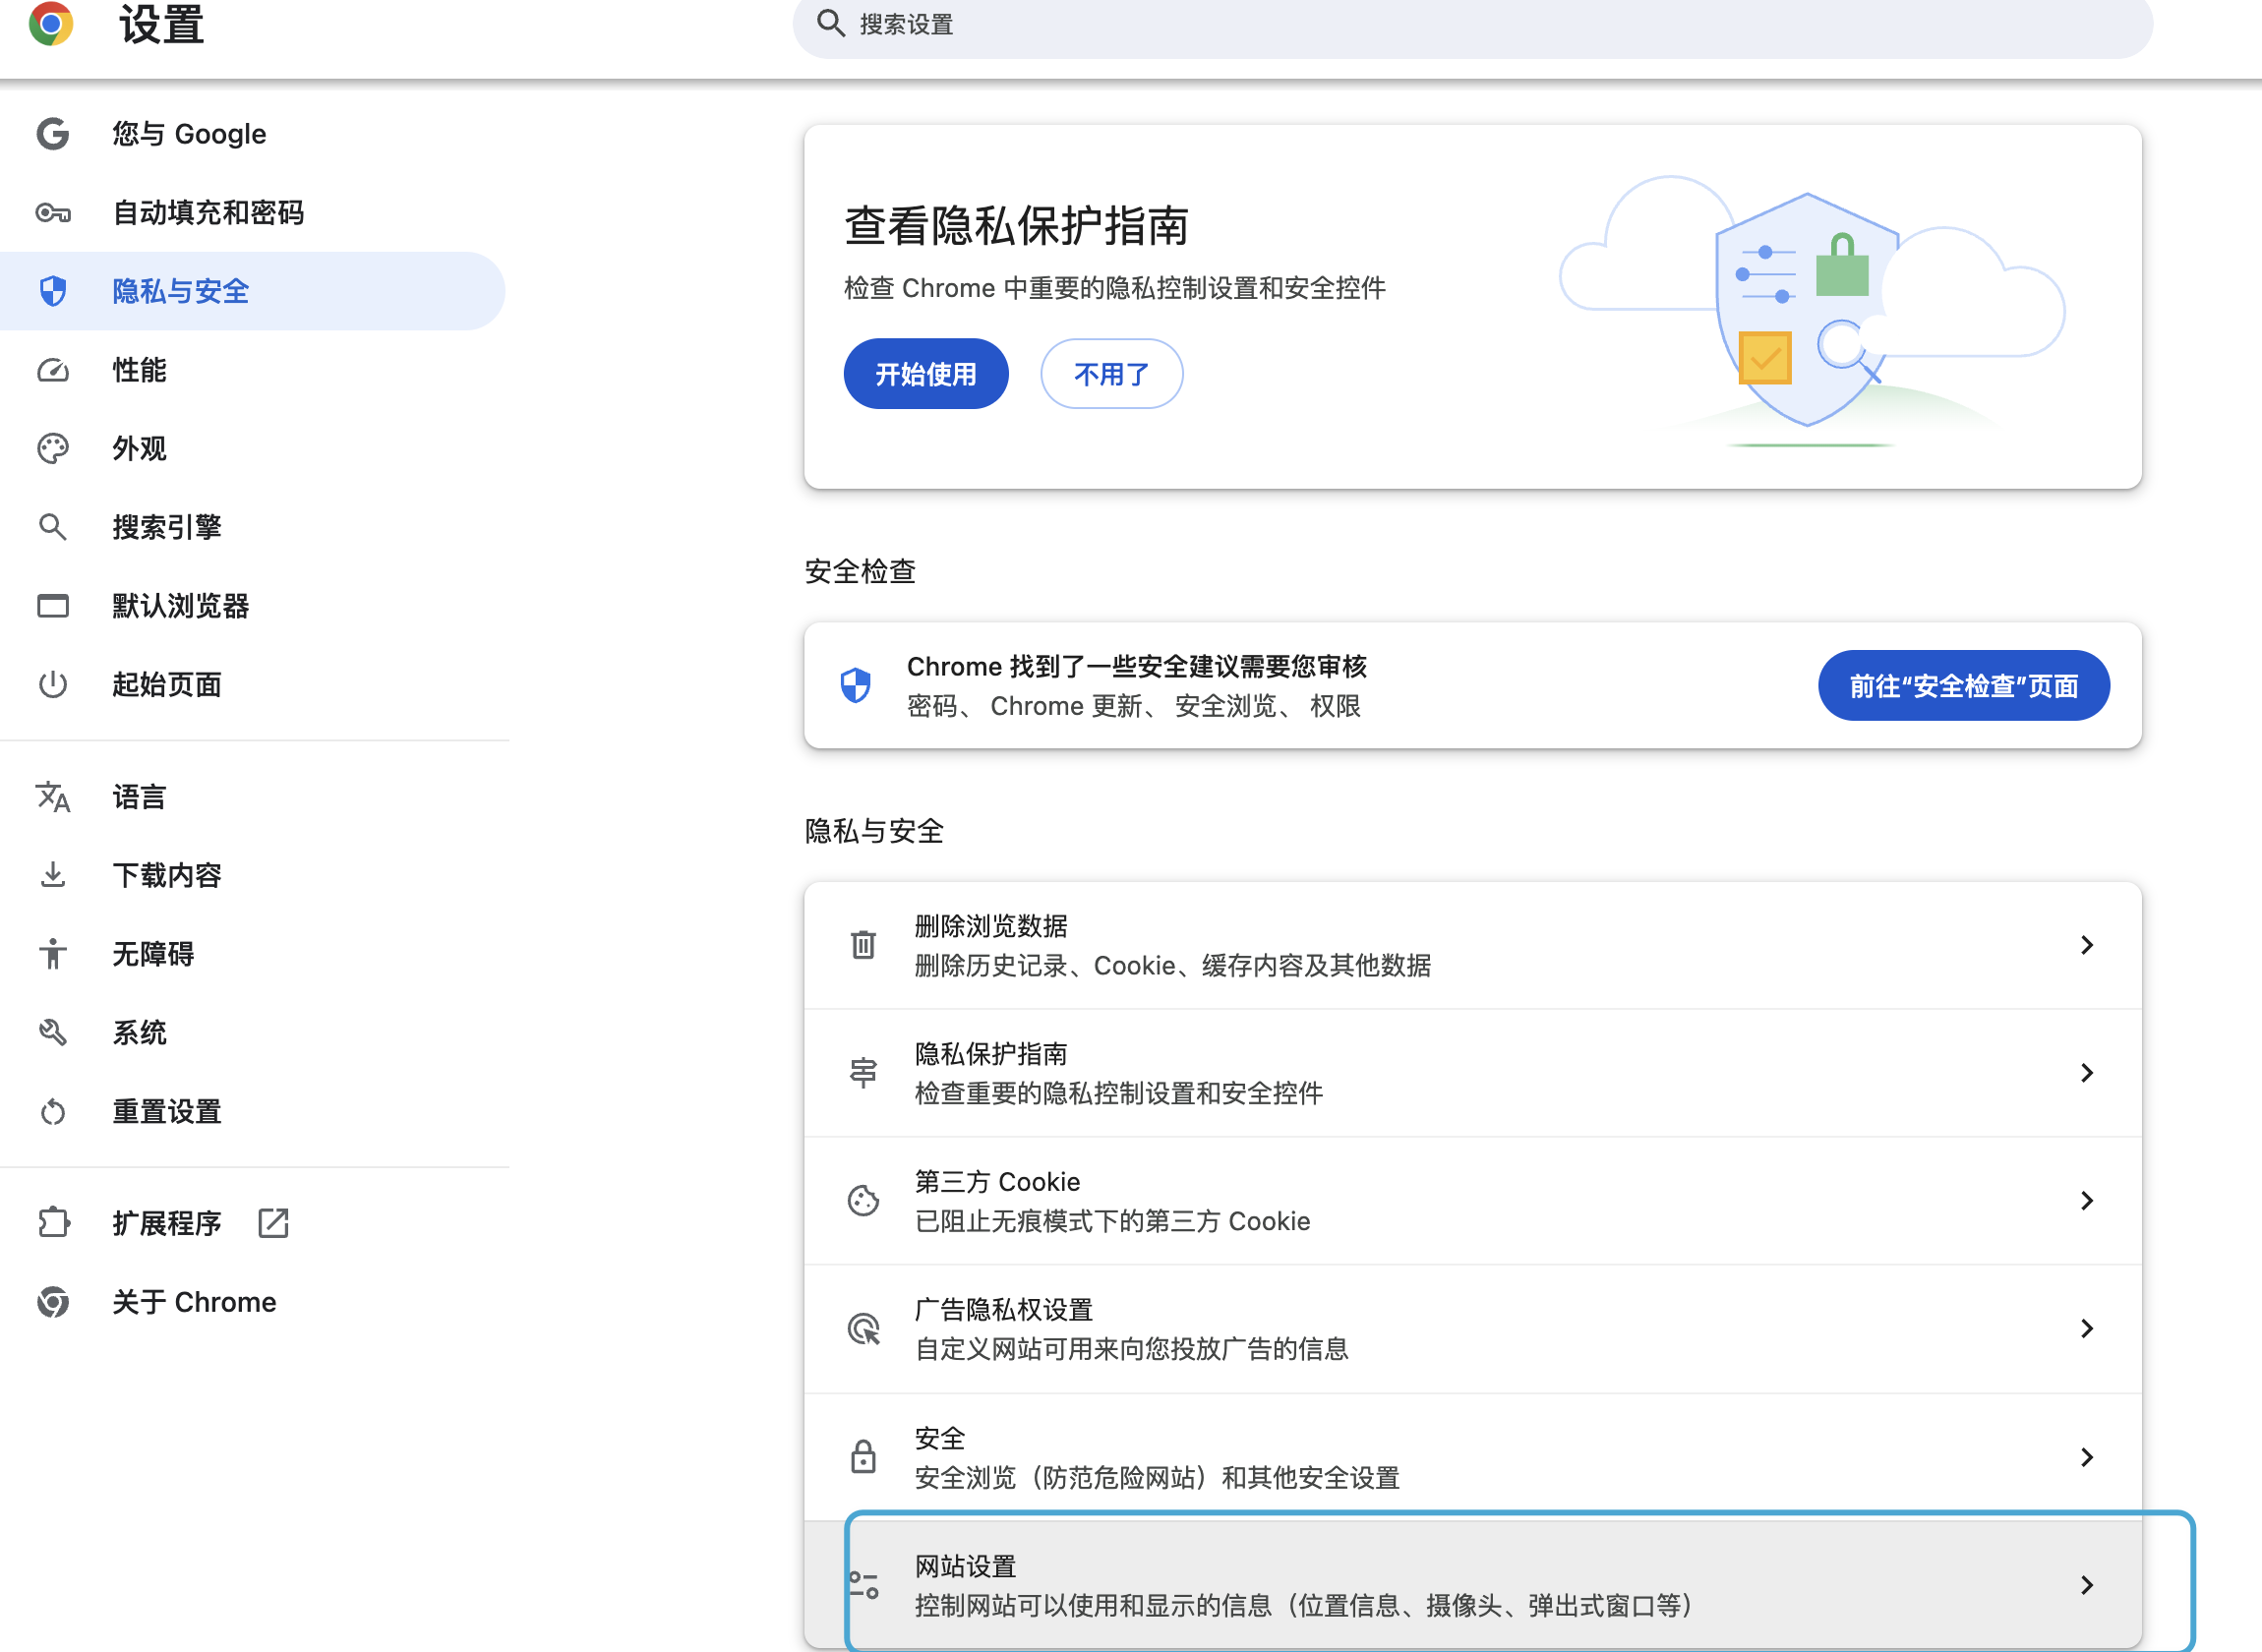Click the arrow on the 广告隐私权设置 row
The height and width of the screenshot is (1652, 2262).
pos(2087,1328)
